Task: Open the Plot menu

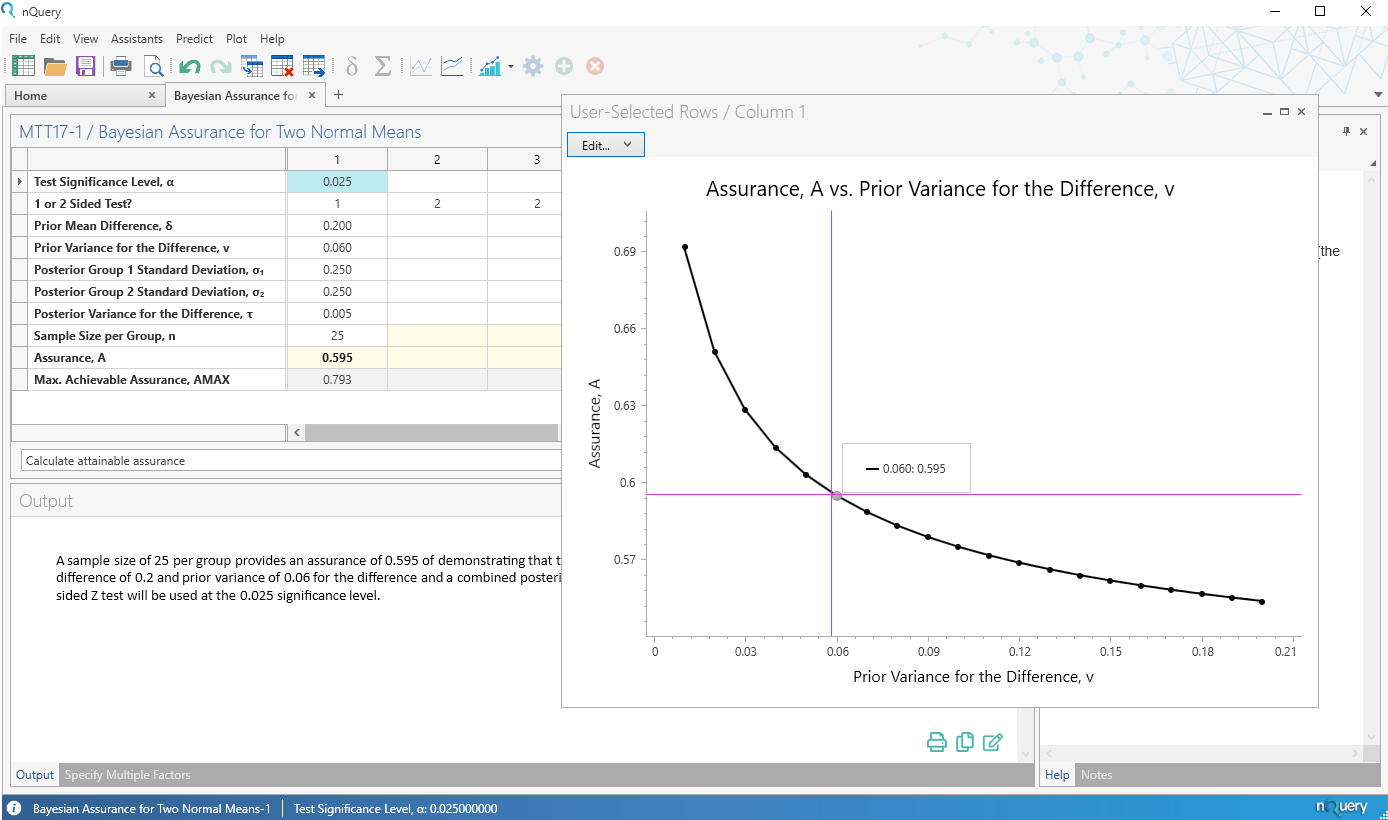Action: [x=236, y=39]
